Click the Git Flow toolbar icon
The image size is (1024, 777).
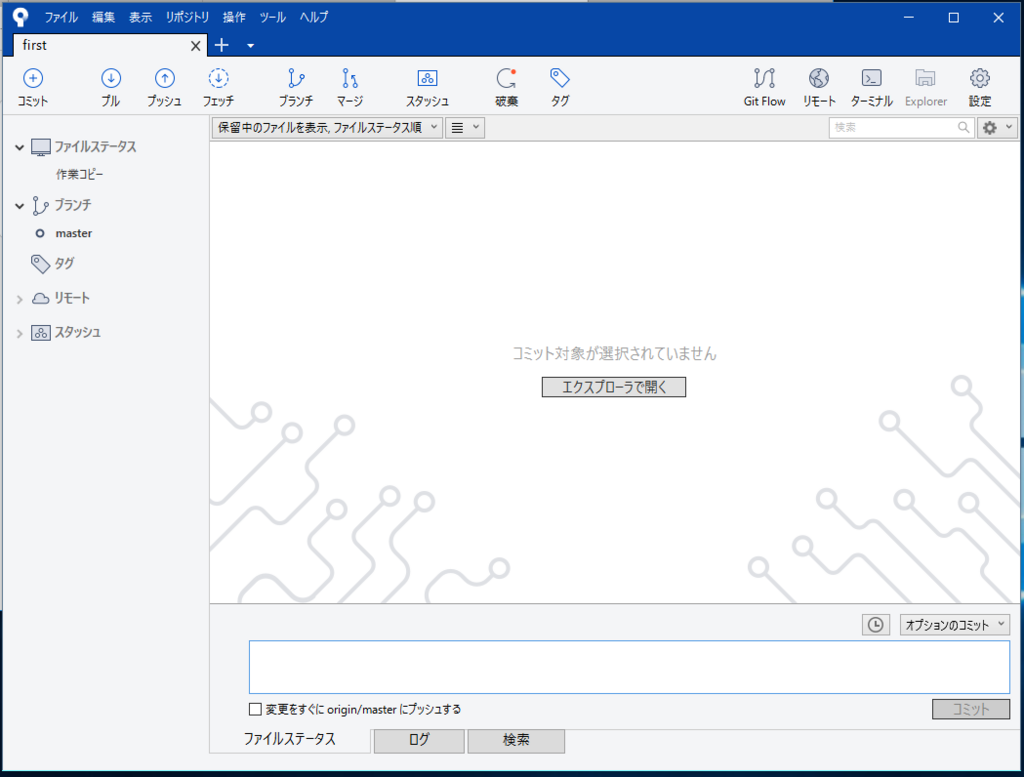click(763, 86)
